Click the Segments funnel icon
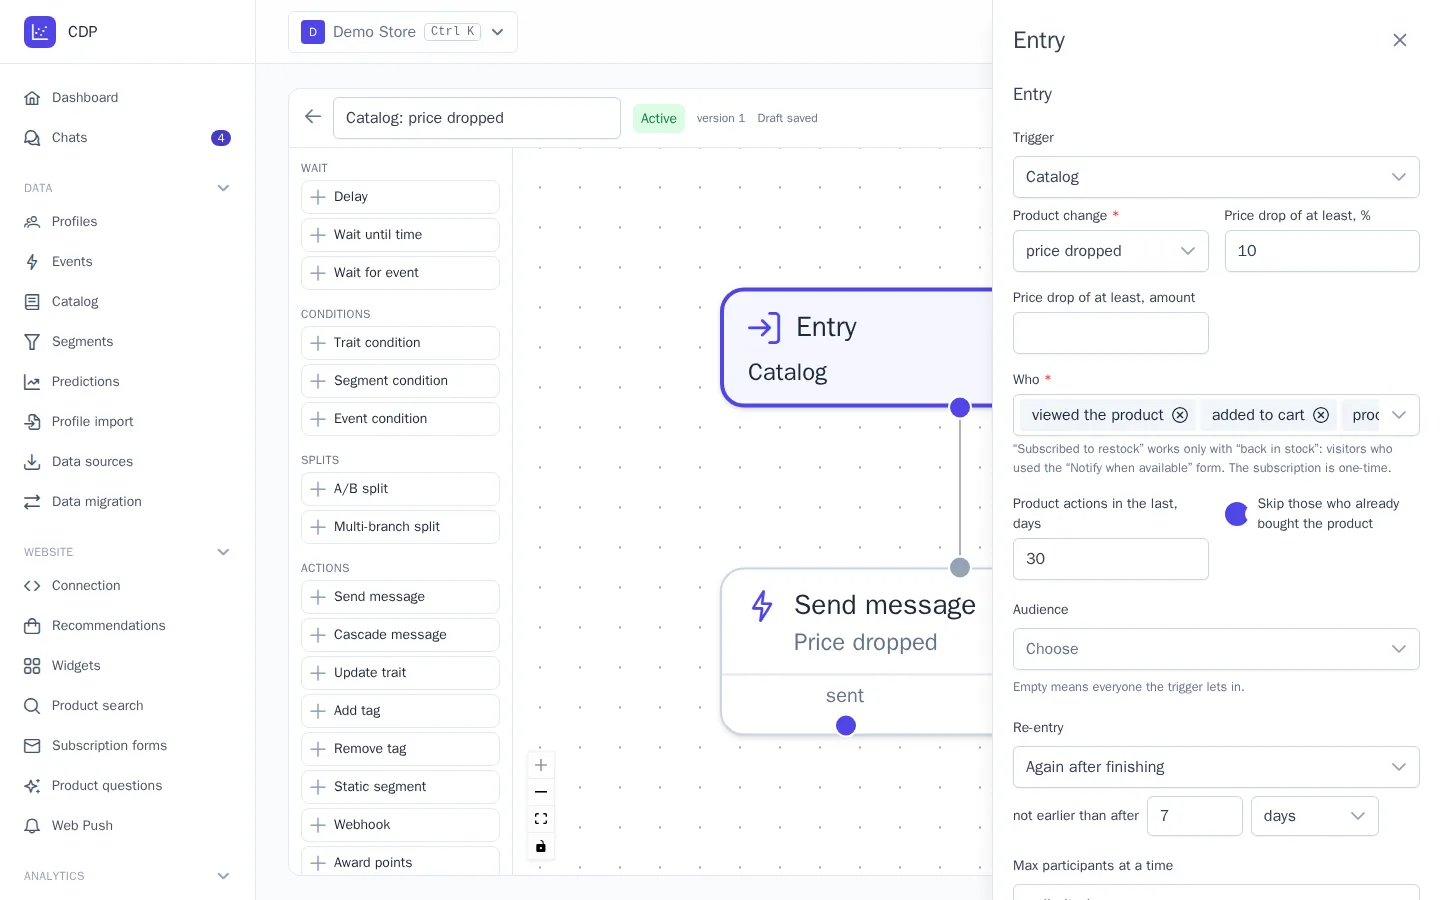The image size is (1440, 900). pyautogui.click(x=32, y=342)
